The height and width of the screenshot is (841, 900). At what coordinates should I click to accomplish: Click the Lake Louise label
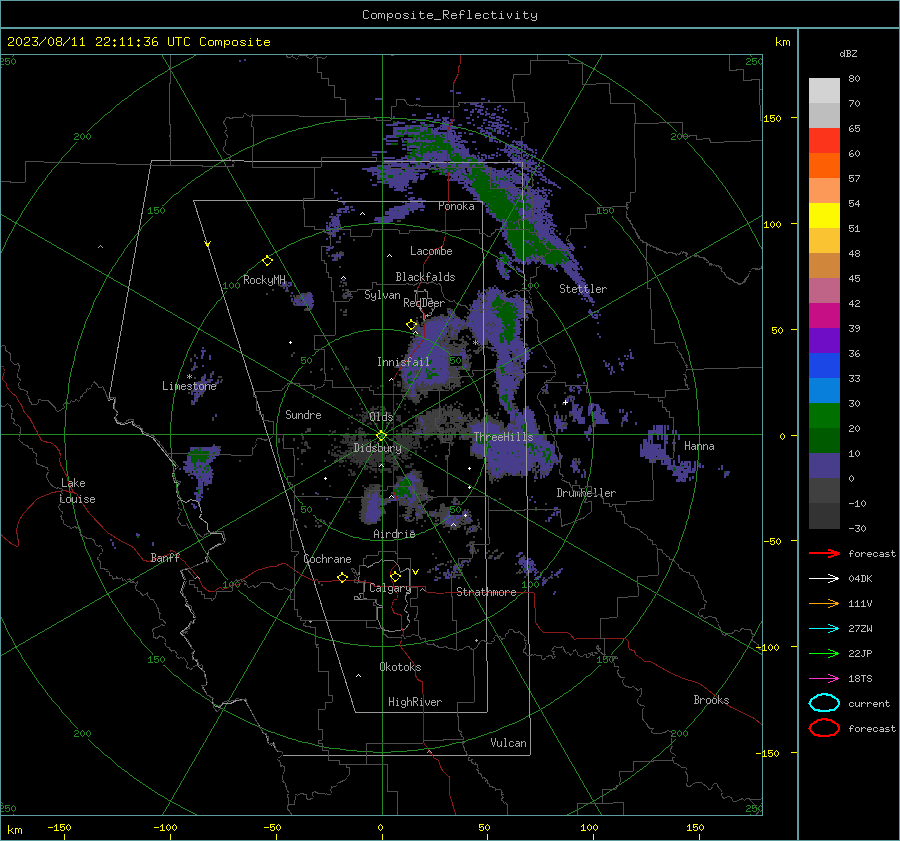coord(77,491)
